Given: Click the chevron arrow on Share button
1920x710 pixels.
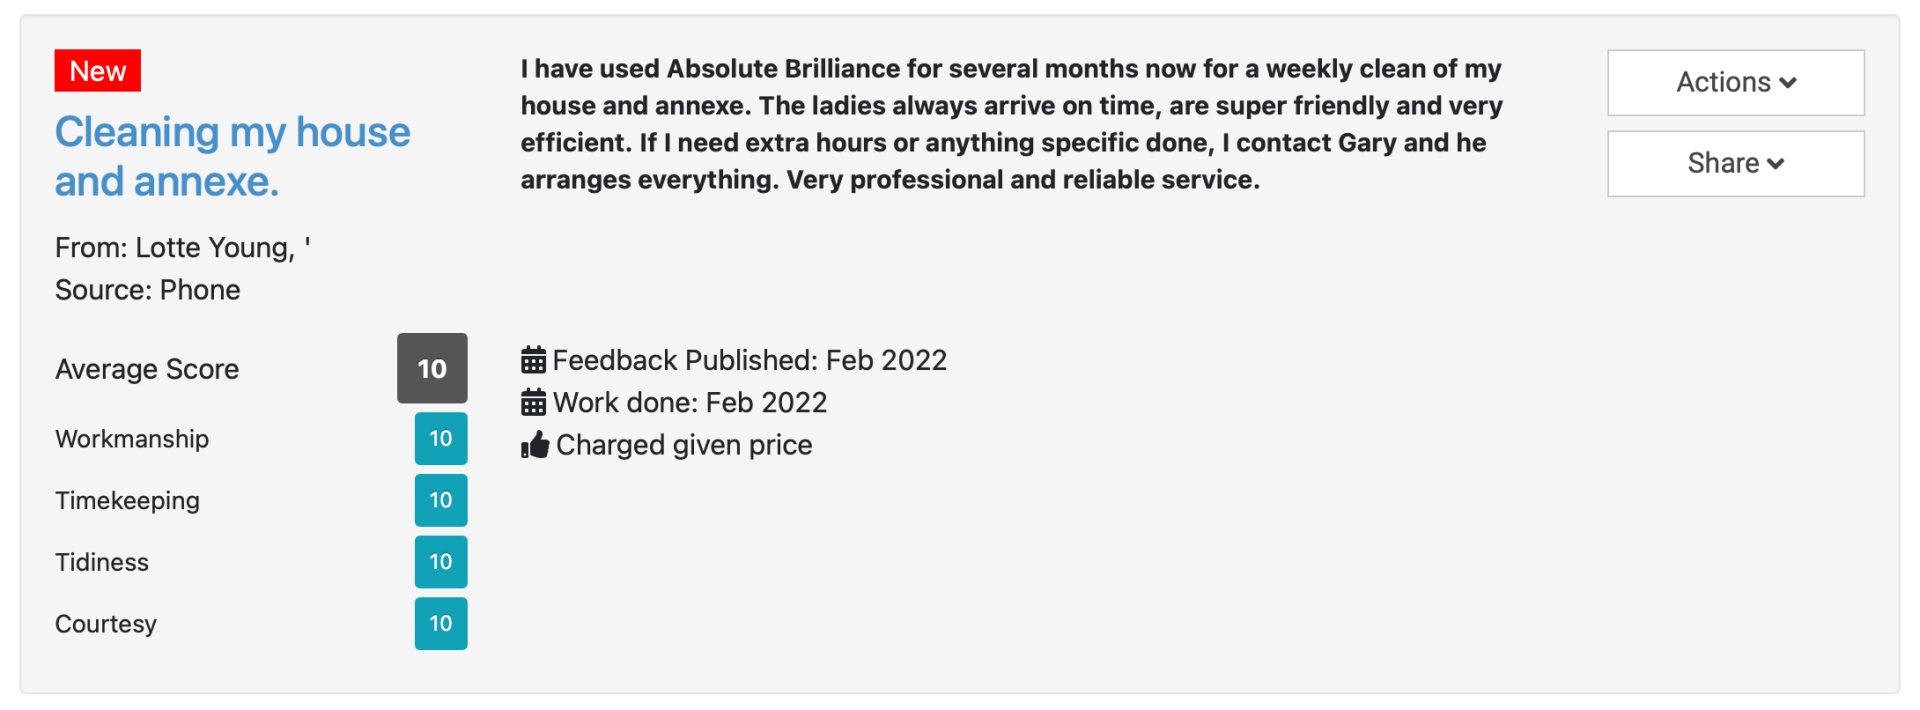Looking at the screenshot, I should pos(1776,164).
